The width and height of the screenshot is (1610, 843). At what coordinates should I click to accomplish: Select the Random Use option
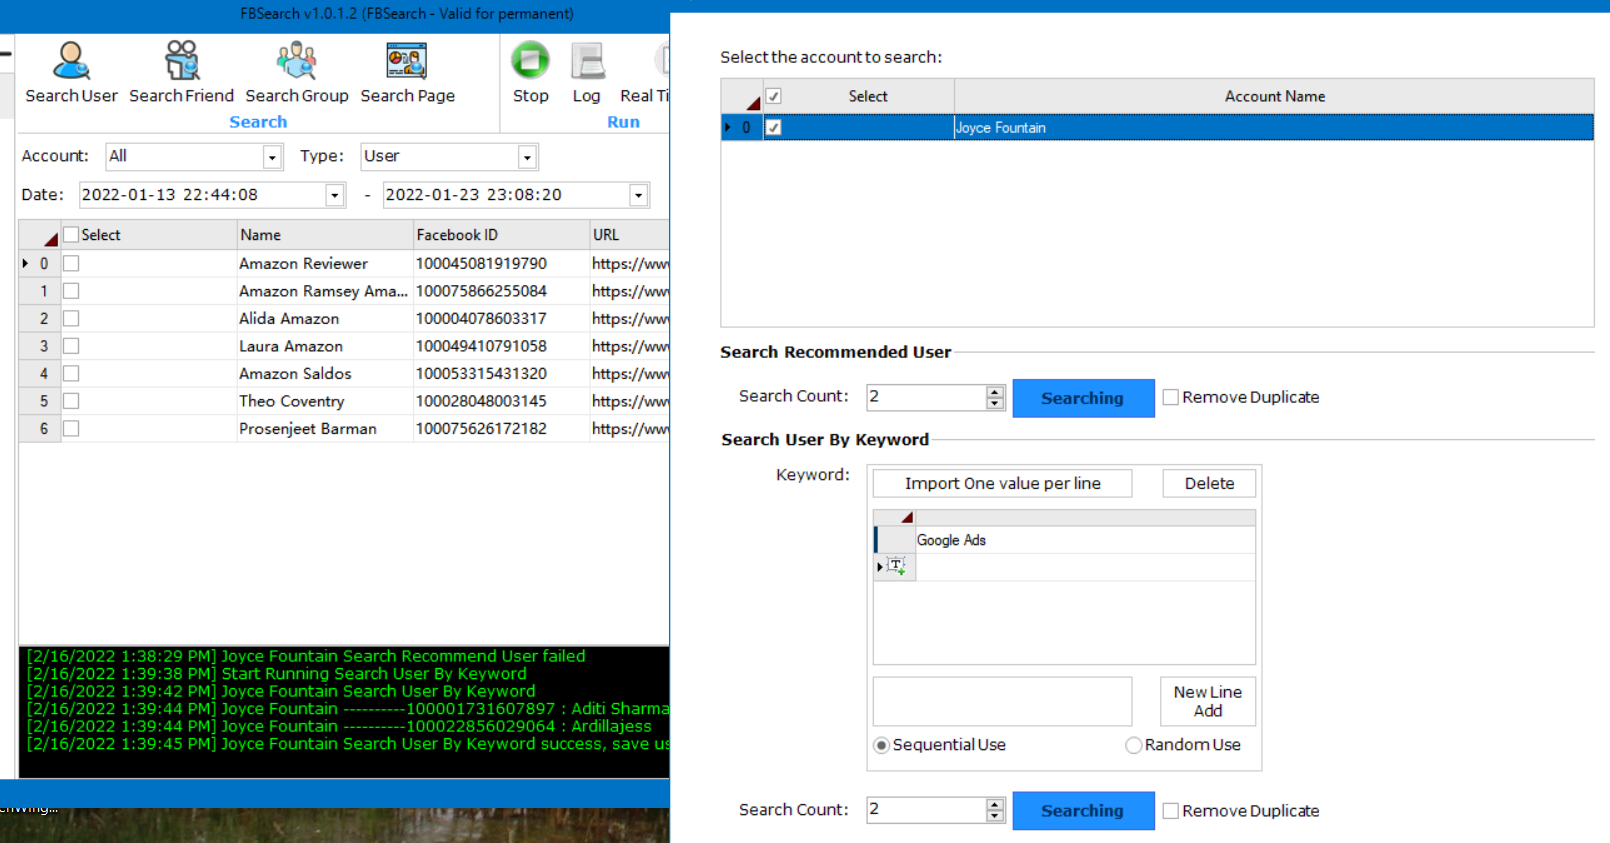[x=1133, y=745]
